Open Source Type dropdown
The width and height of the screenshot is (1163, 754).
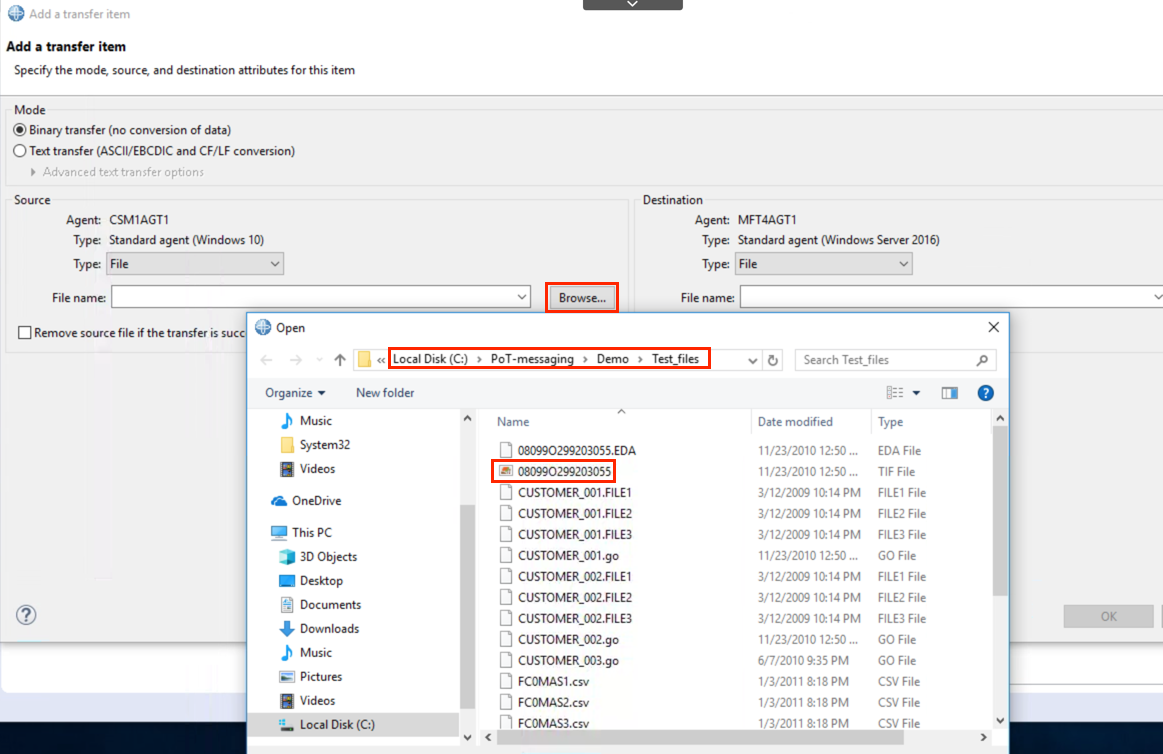pyautogui.click(x=195, y=264)
